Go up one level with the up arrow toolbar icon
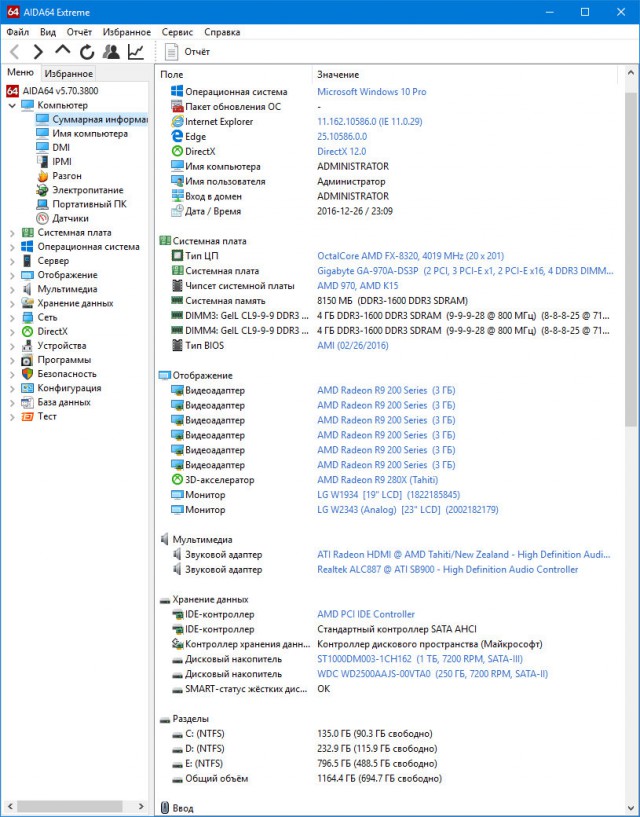 click(x=63, y=51)
